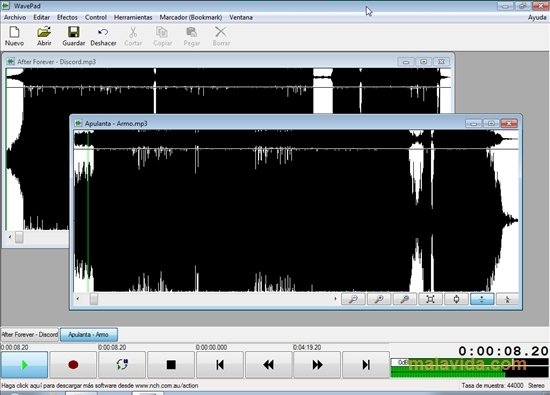This screenshot has height=395, width=550.
Task: Zoom out with the first magnifier button
Action: [353, 299]
